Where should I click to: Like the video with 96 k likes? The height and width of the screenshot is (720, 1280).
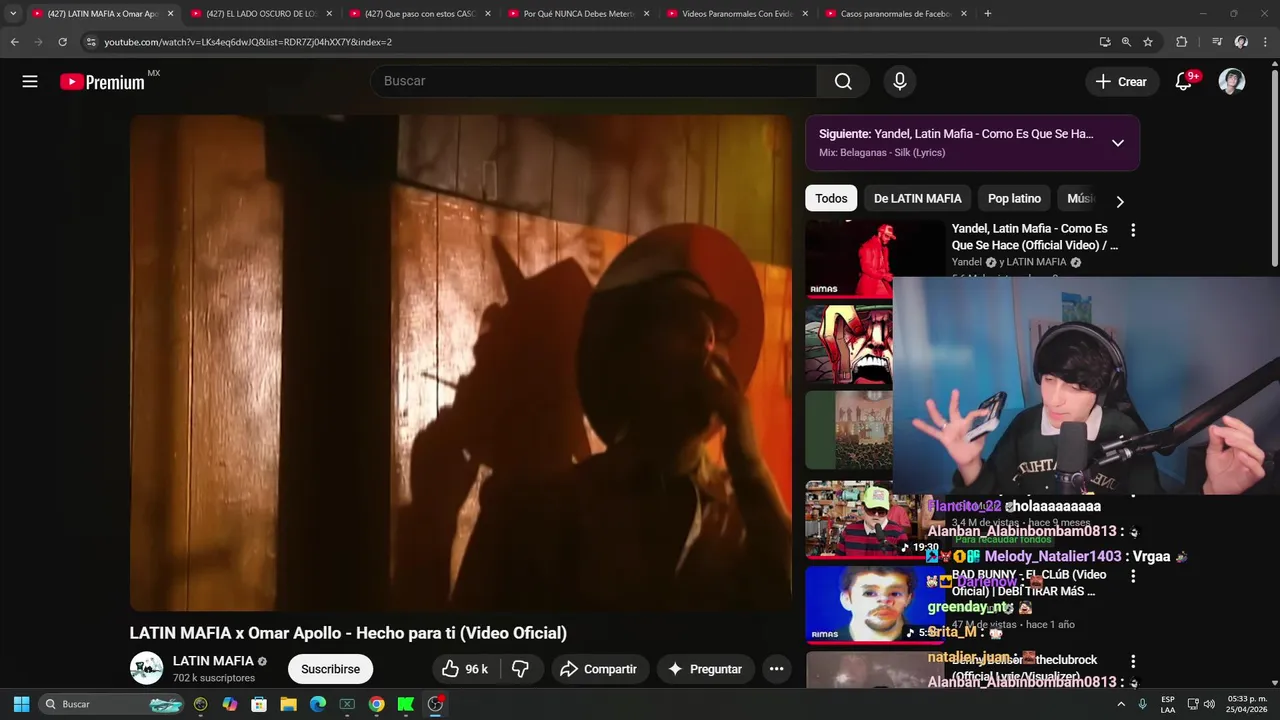pyautogui.click(x=466, y=669)
